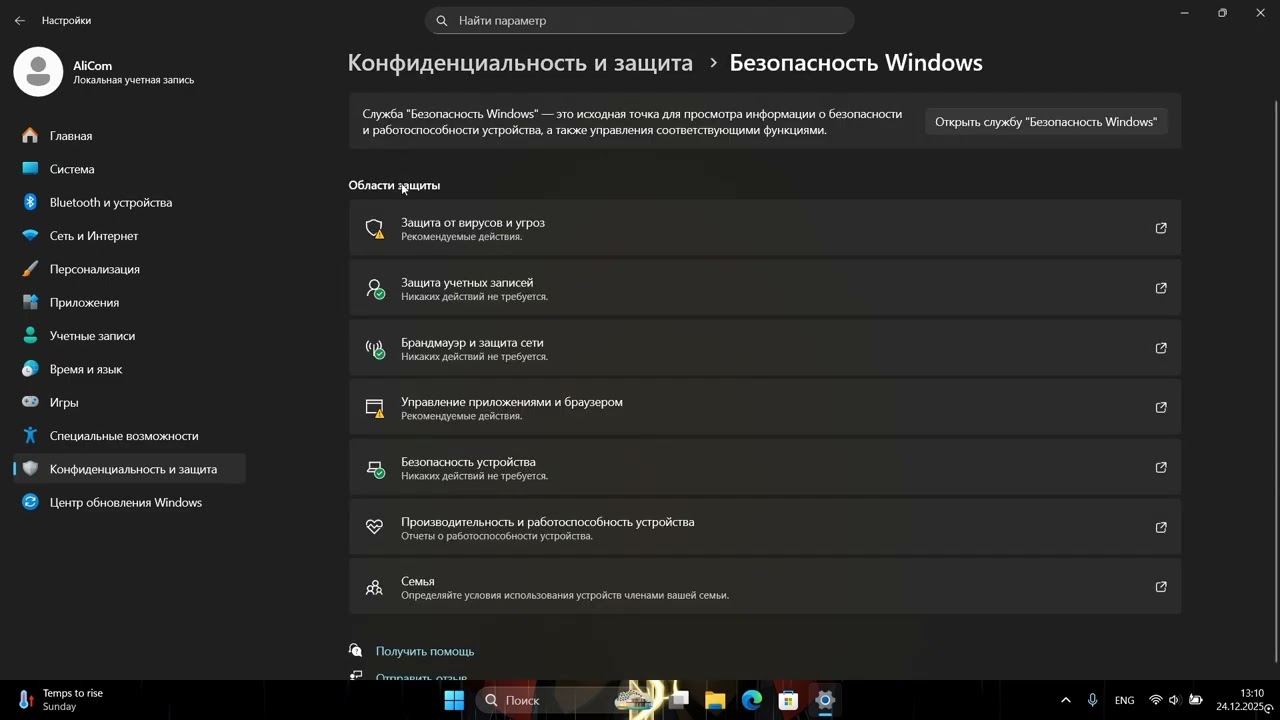Click the settings page vertical scrollbar

click(x=1276, y=380)
